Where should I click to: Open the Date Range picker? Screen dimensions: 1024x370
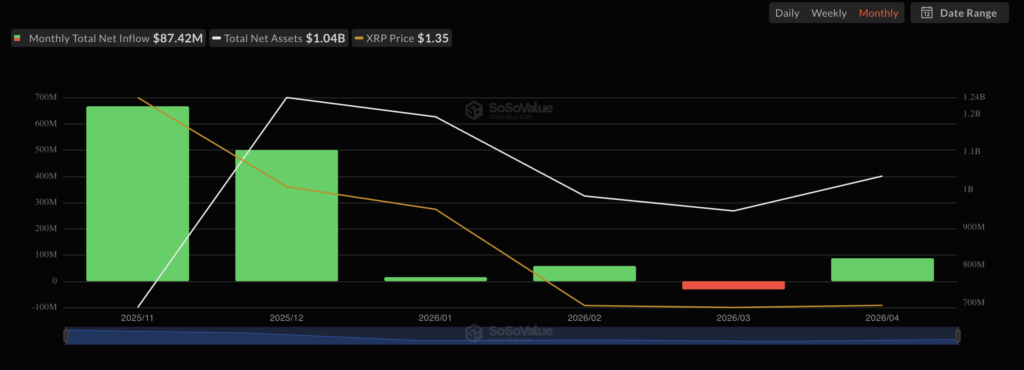959,12
